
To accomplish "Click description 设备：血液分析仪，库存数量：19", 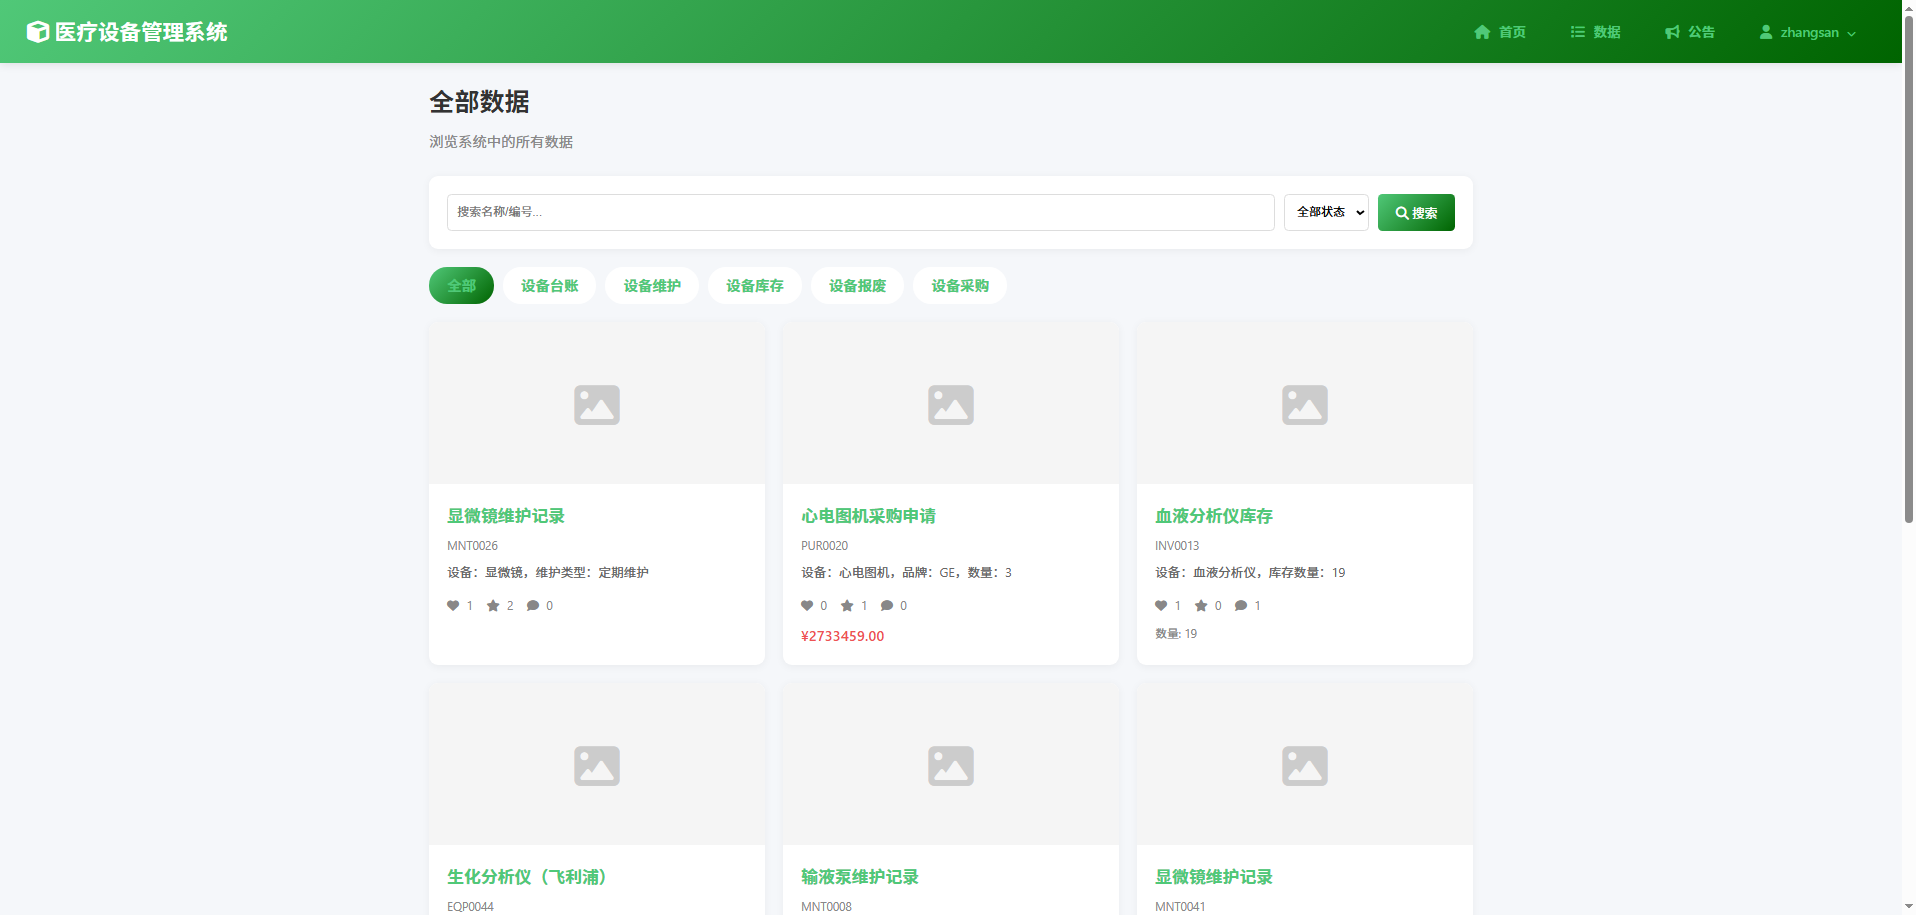I will [x=1250, y=573].
